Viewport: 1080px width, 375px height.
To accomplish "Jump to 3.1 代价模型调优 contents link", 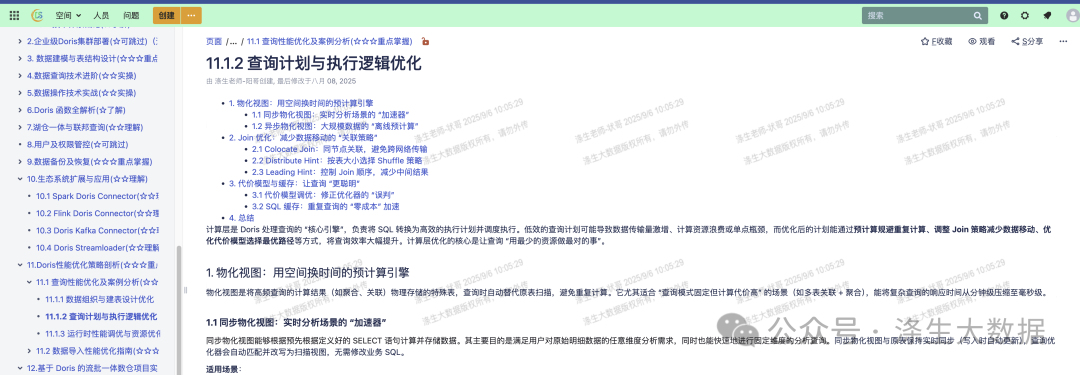I will (325, 195).
